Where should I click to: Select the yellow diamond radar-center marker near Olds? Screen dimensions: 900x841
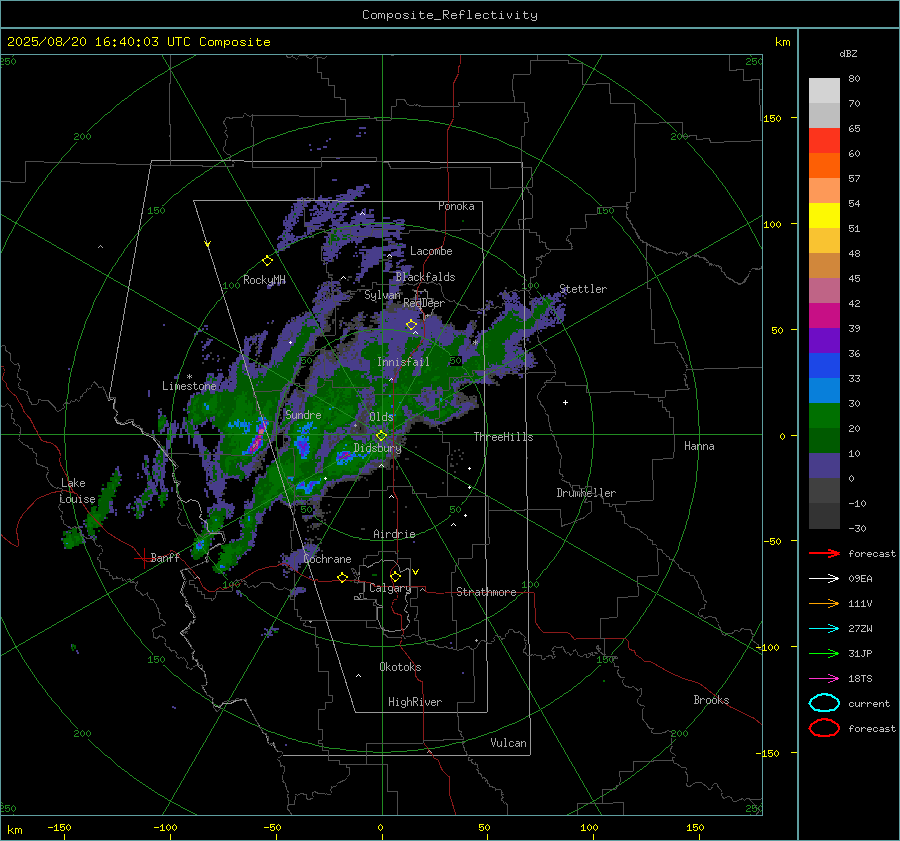tap(381, 436)
